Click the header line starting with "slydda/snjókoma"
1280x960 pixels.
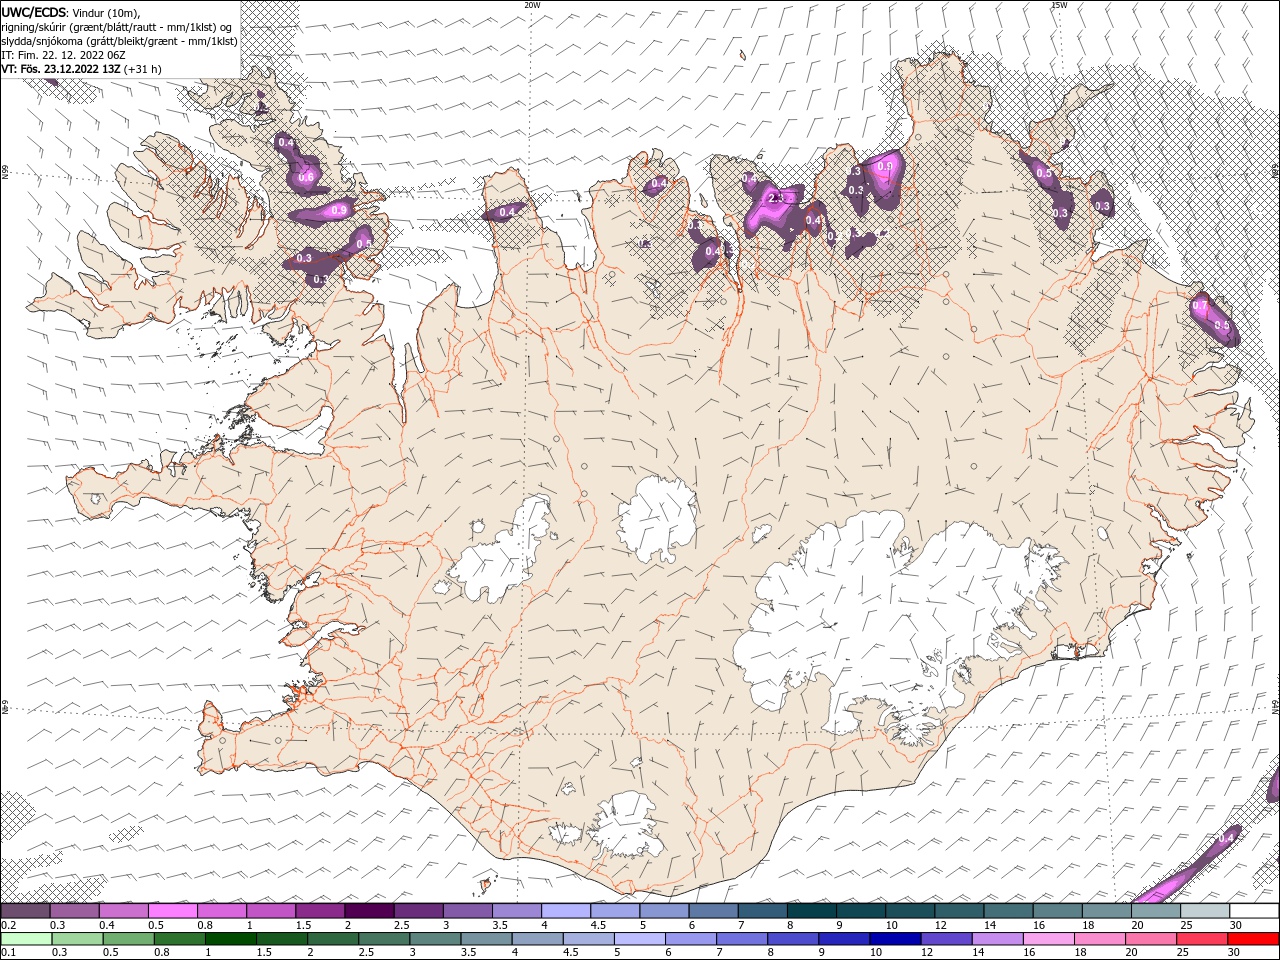pos(119,41)
